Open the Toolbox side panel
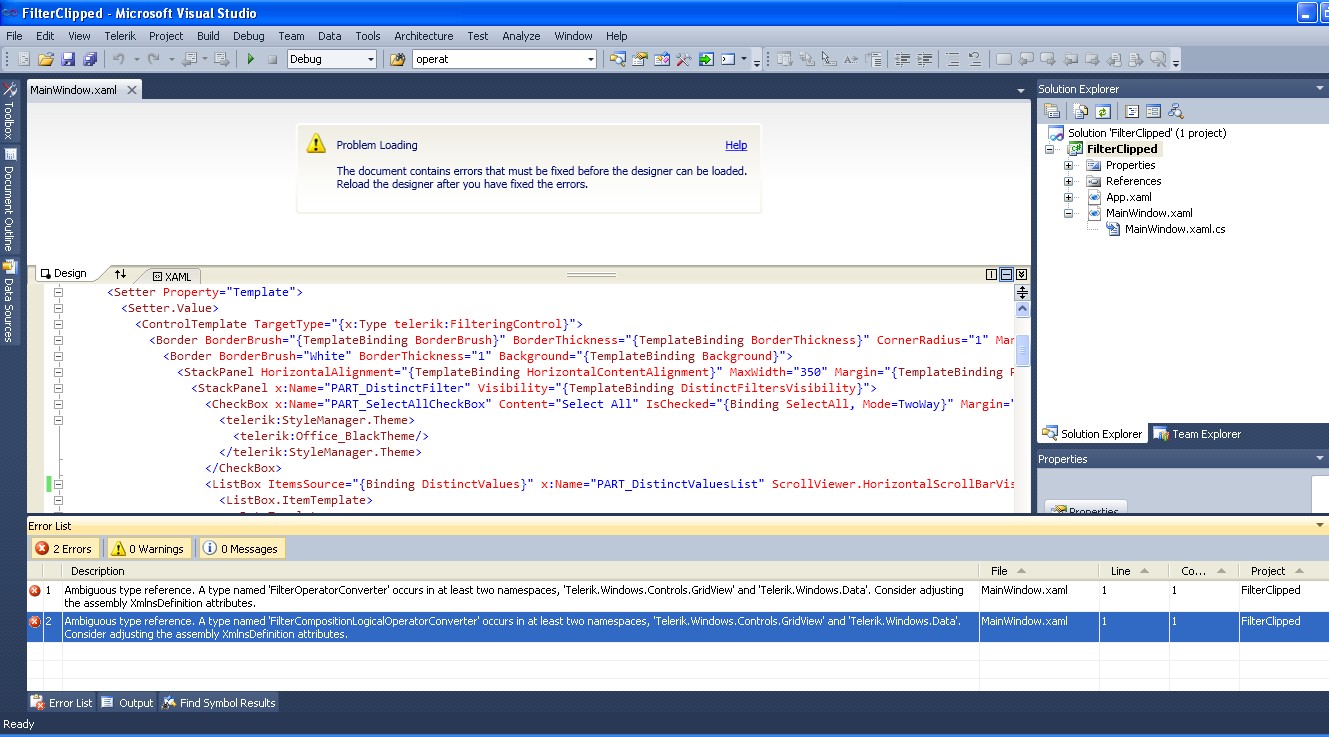Screen dimensions: 1329x737 pyautogui.click(x=10, y=112)
